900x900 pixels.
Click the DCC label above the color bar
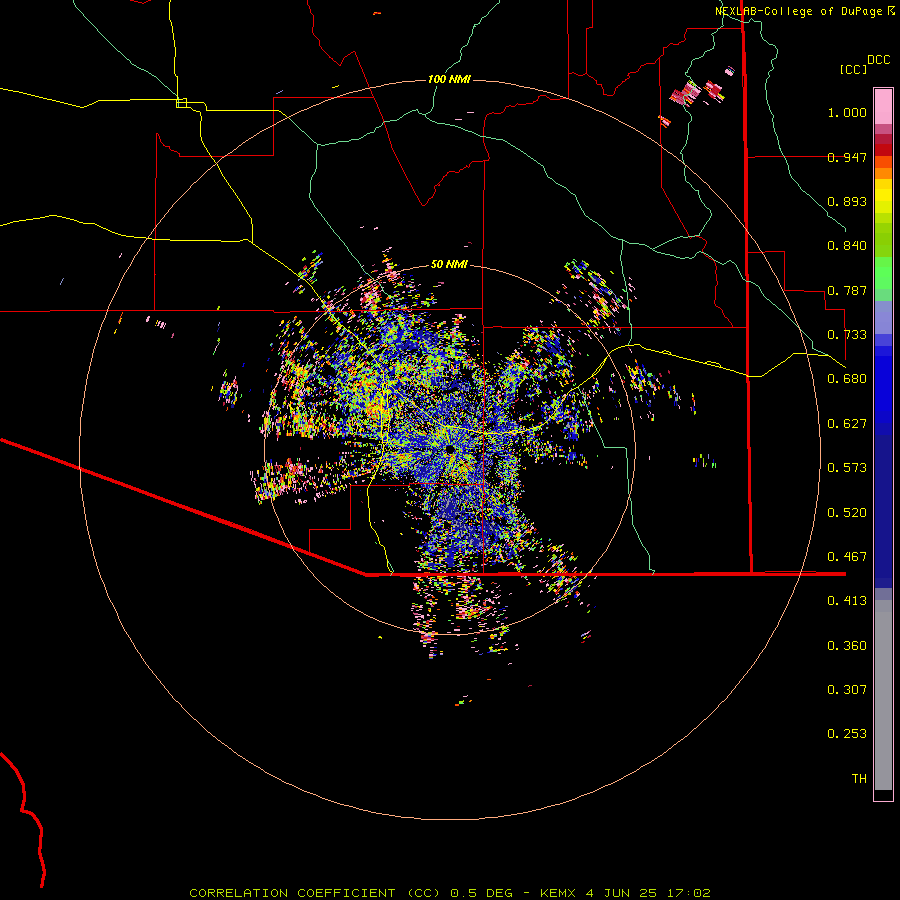click(x=878, y=60)
